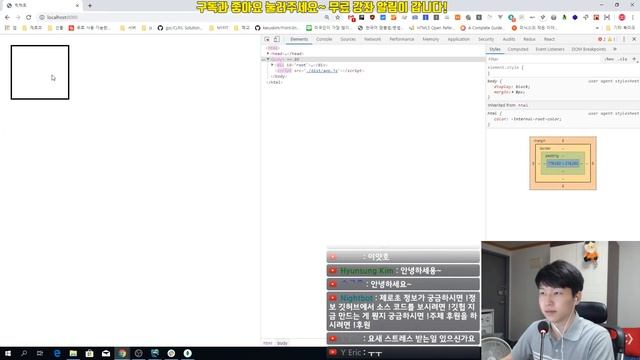The width and height of the screenshot is (640, 360).
Task: Toggle the .cls element classes panel
Action: (x=622, y=59)
